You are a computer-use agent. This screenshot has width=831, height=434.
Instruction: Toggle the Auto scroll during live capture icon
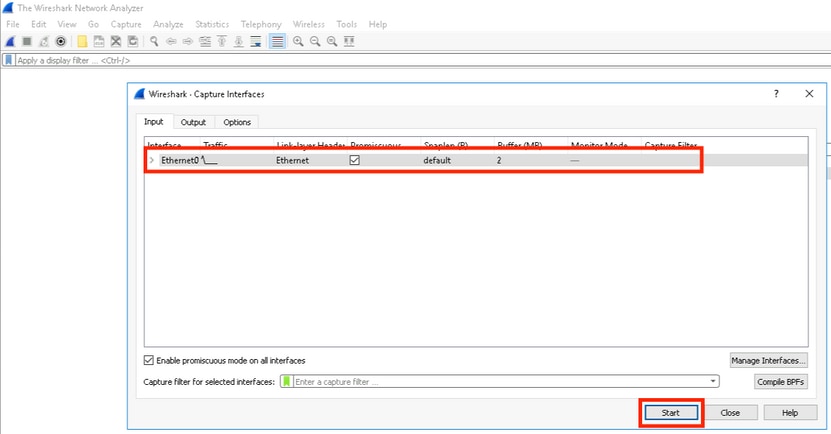(x=256, y=41)
